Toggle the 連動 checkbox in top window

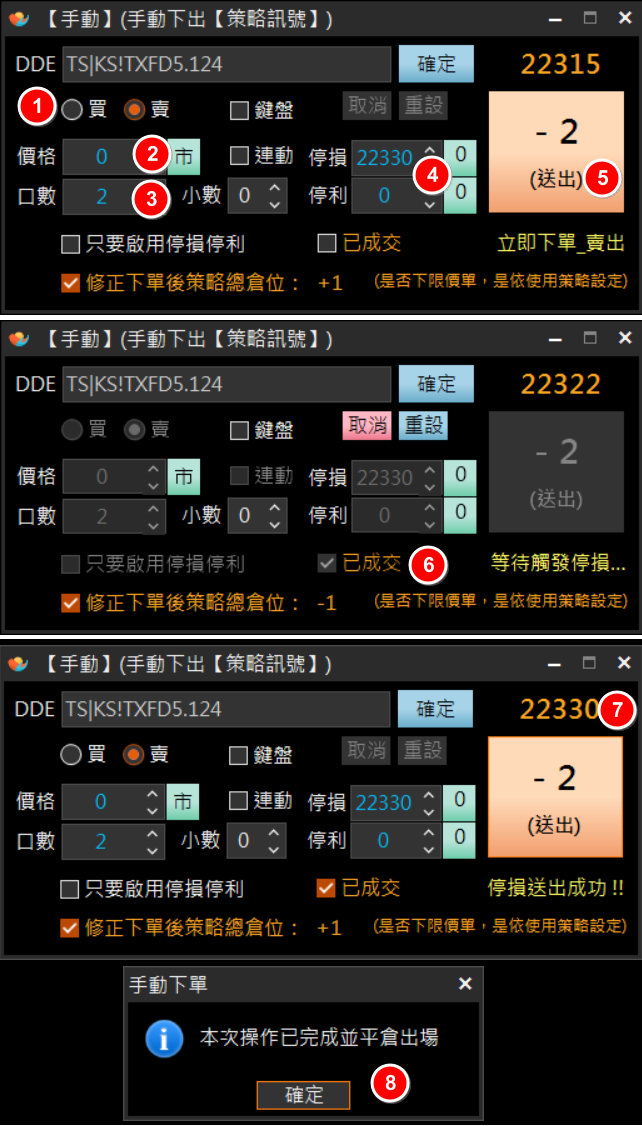coord(239,156)
